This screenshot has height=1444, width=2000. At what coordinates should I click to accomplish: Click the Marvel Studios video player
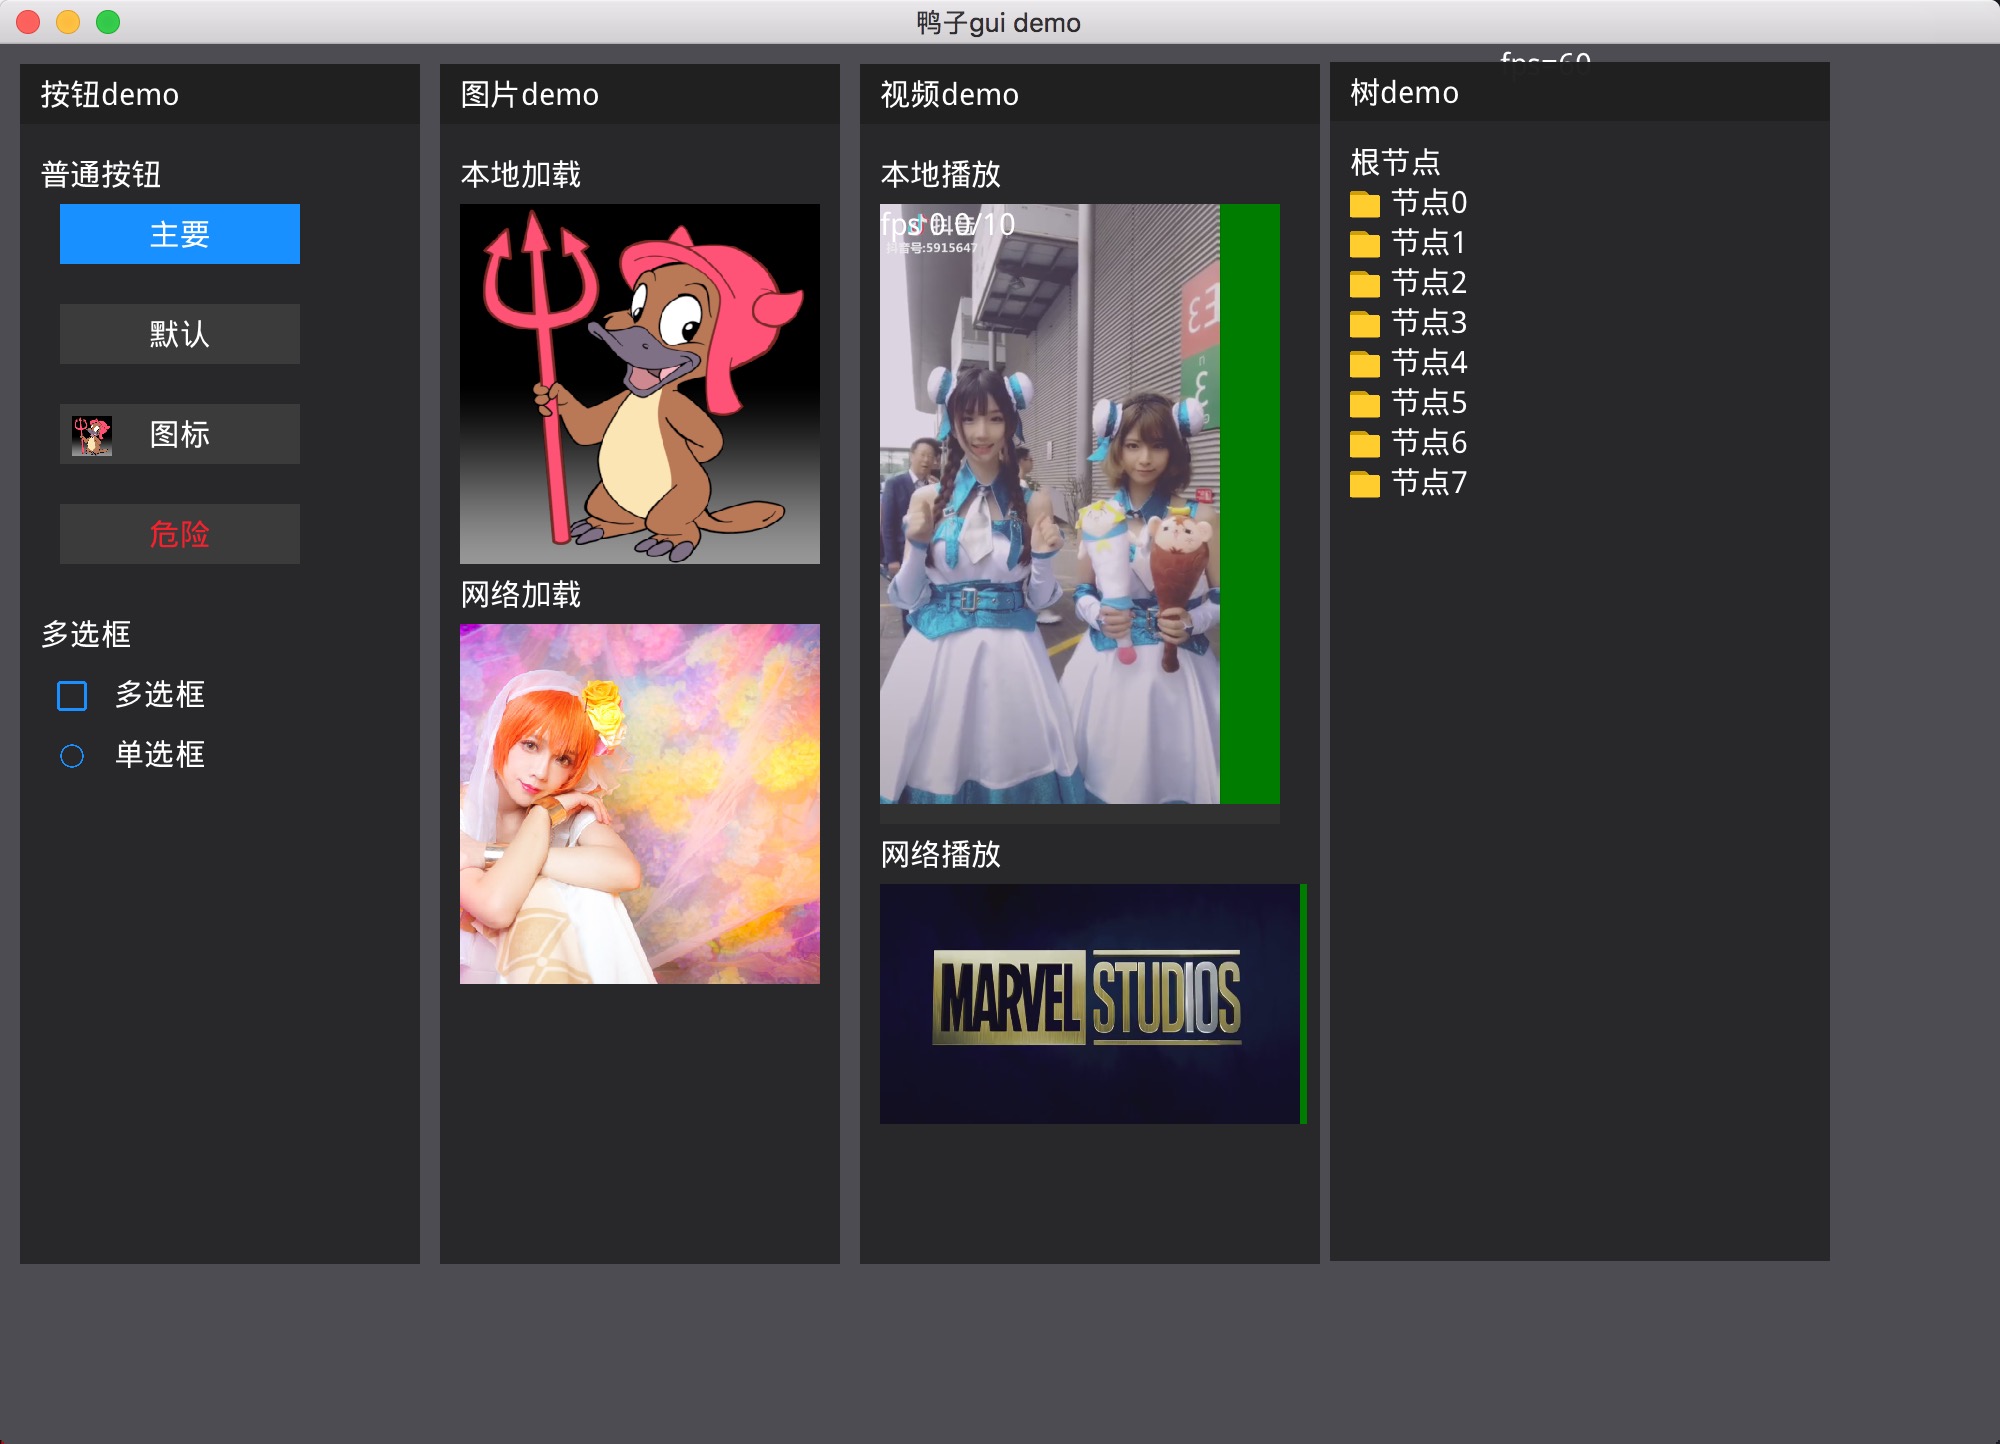tap(1088, 1003)
